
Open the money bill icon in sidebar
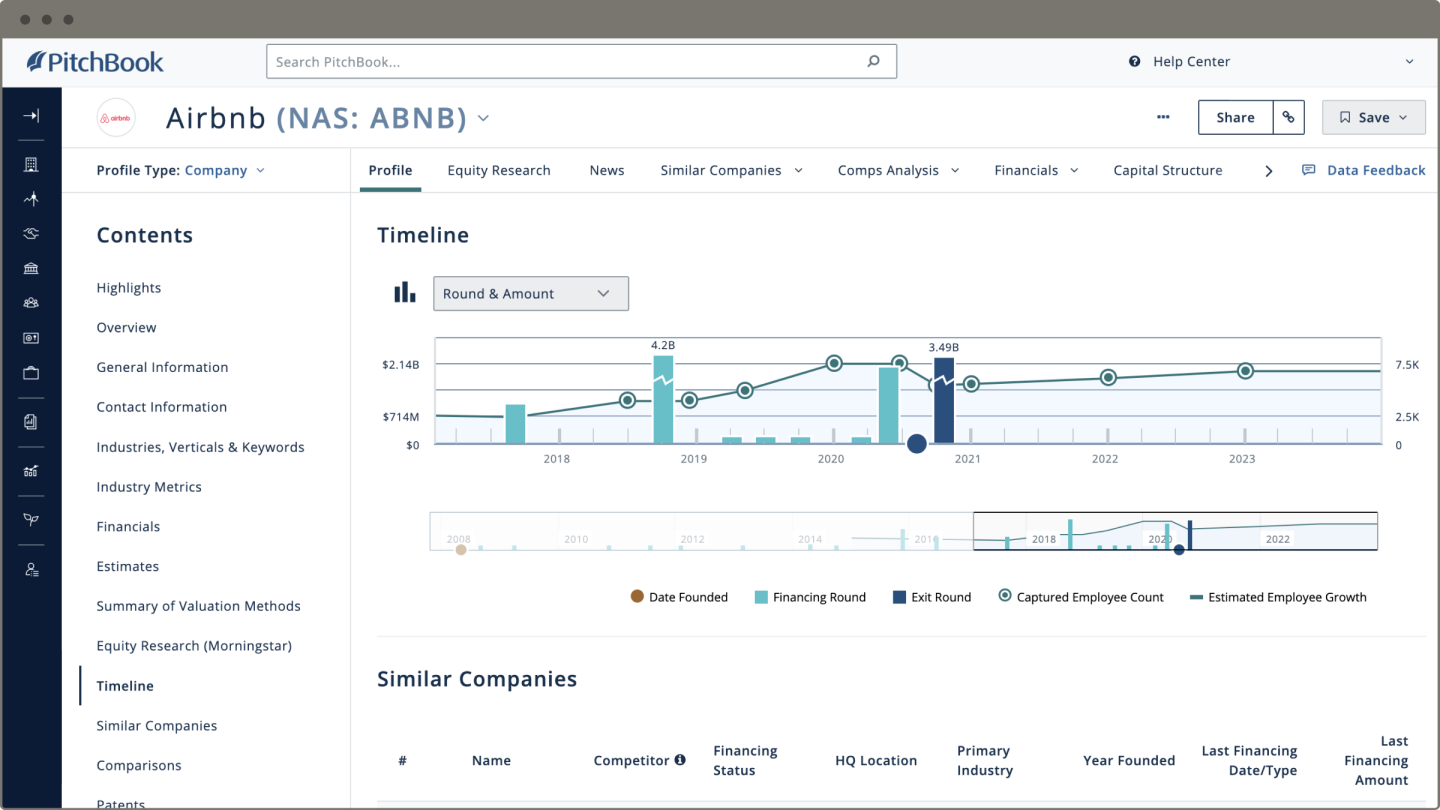(x=31, y=338)
